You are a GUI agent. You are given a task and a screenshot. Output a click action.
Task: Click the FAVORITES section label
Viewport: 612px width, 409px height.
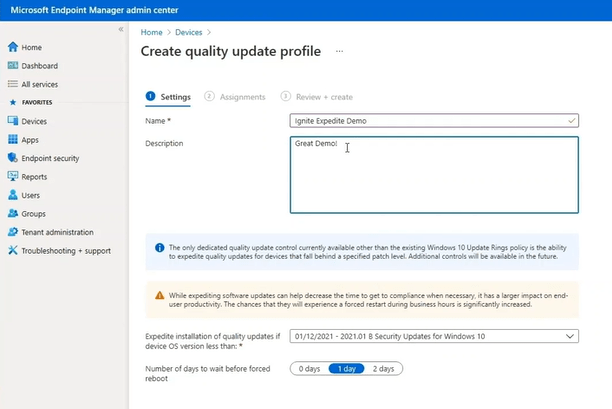(37, 102)
